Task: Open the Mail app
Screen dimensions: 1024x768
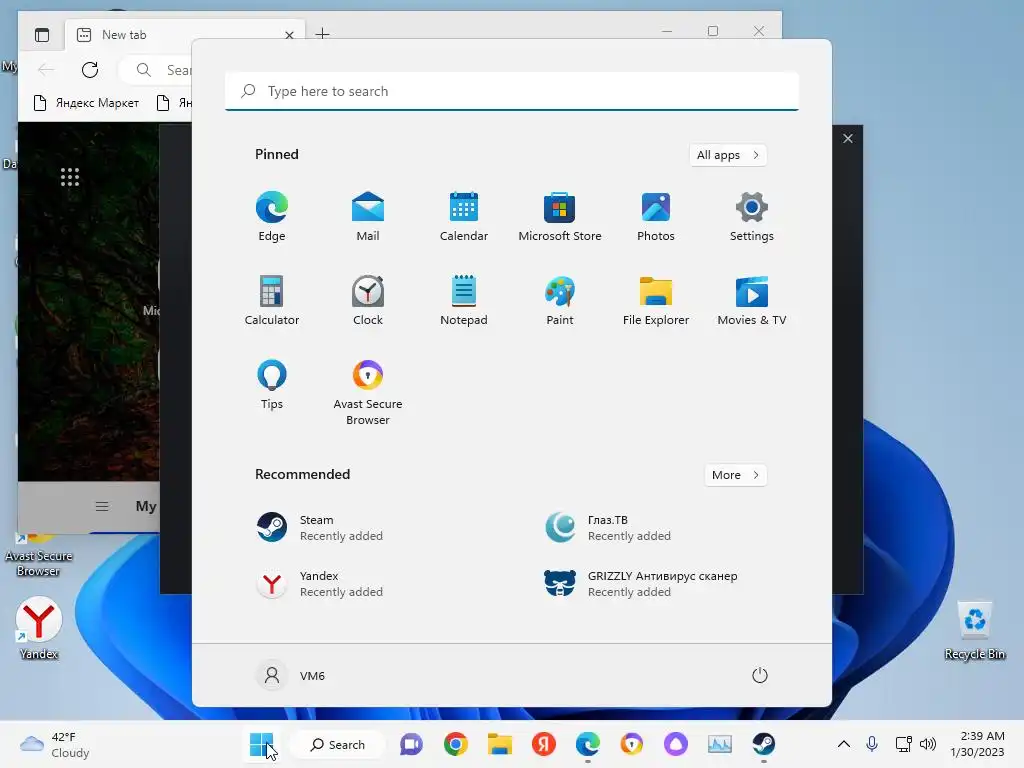Action: coord(368,217)
